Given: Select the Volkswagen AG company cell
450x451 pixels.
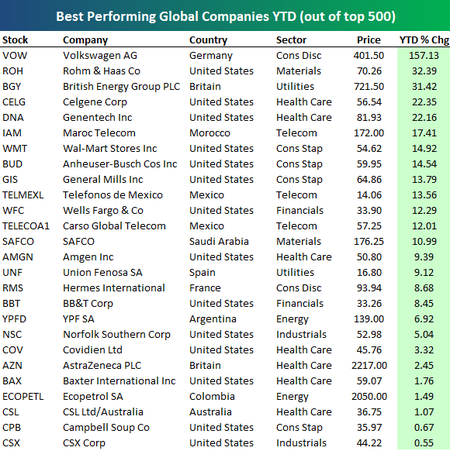Looking at the screenshot, I should (x=100, y=55).
